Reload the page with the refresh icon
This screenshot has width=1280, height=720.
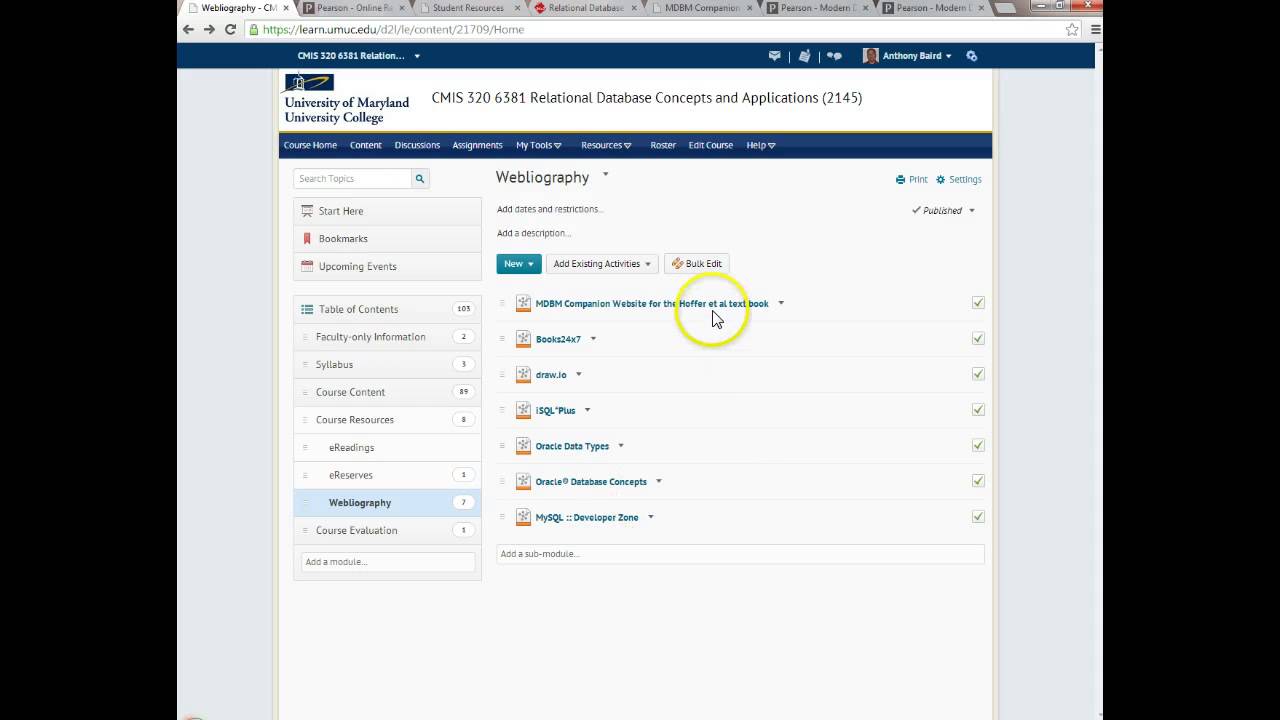[x=230, y=30]
